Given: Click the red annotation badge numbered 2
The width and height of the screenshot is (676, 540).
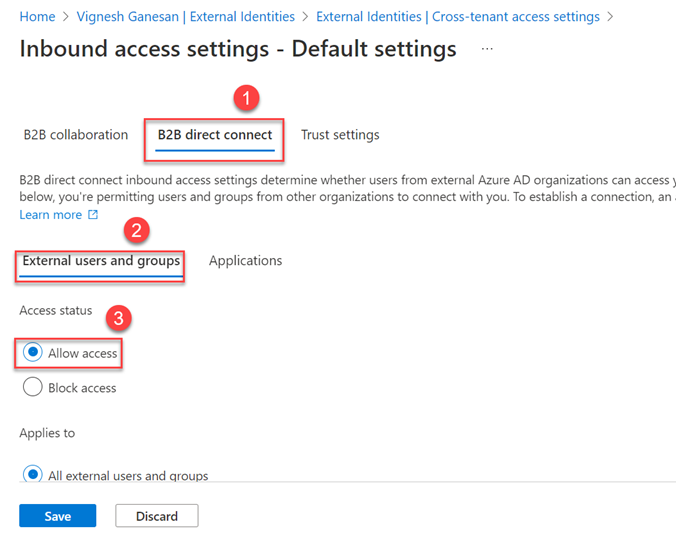Looking at the screenshot, I should (x=137, y=231).
